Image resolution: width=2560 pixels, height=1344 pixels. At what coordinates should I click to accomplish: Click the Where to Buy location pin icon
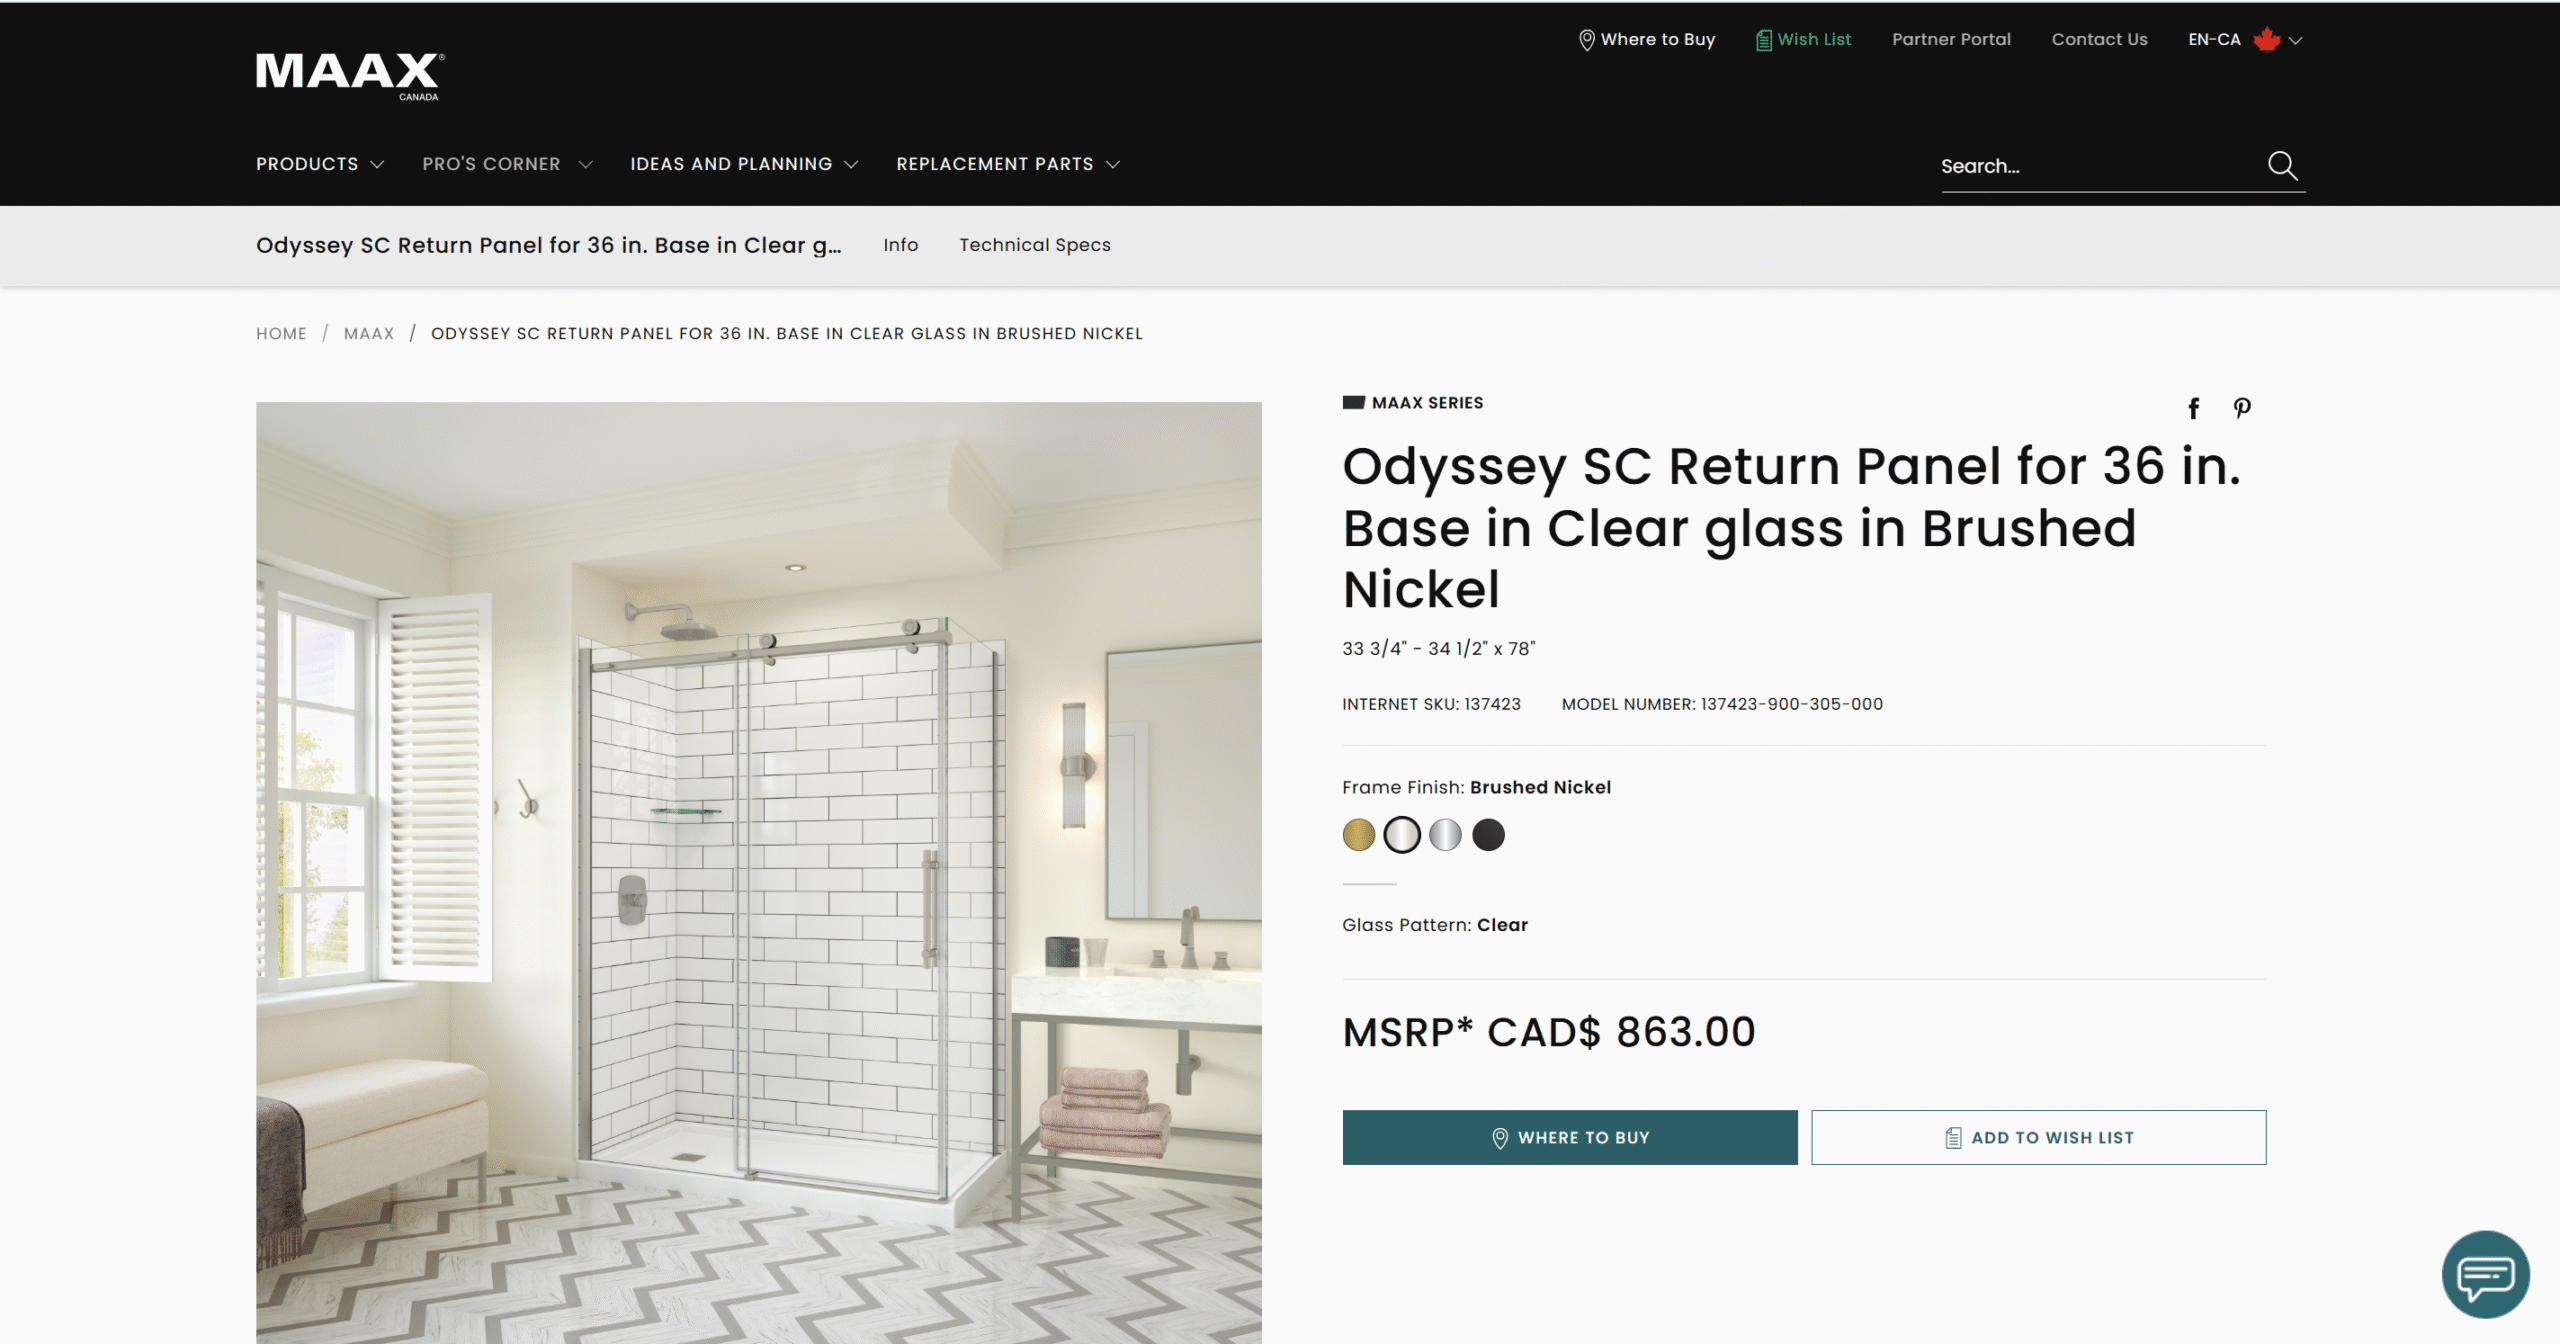point(1587,40)
